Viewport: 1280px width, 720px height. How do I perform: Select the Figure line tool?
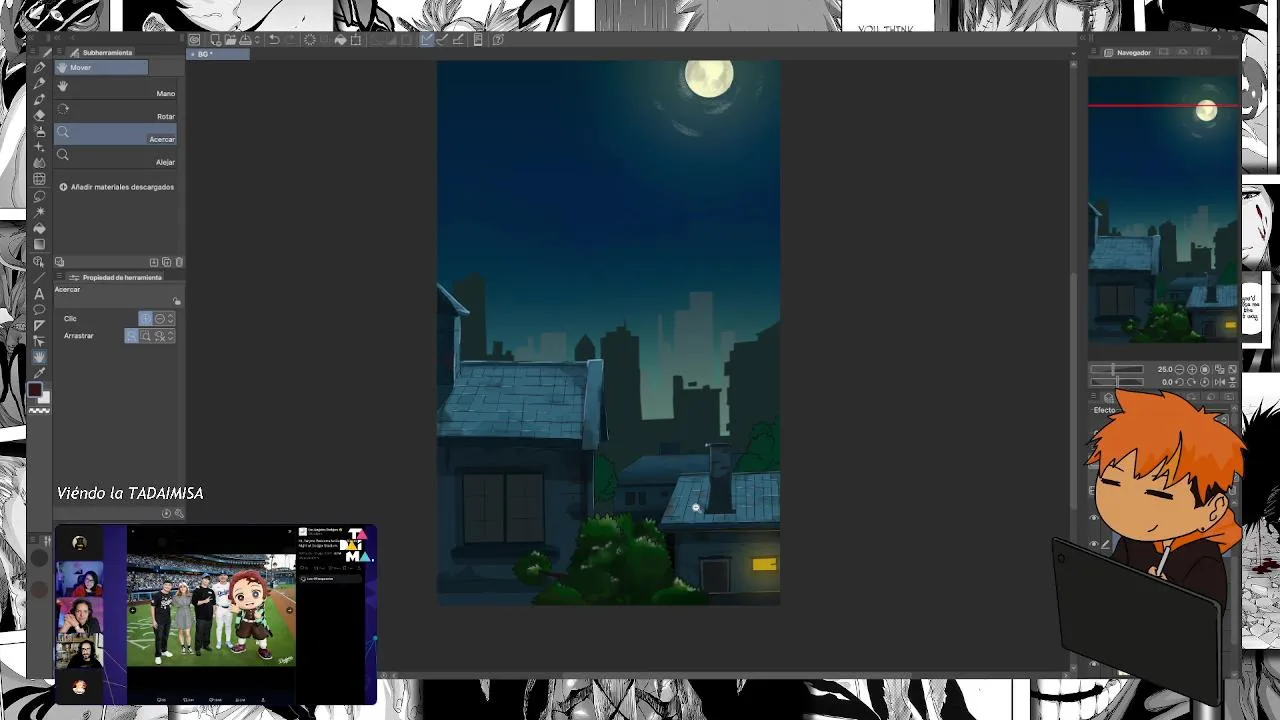pyautogui.click(x=39, y=278)
